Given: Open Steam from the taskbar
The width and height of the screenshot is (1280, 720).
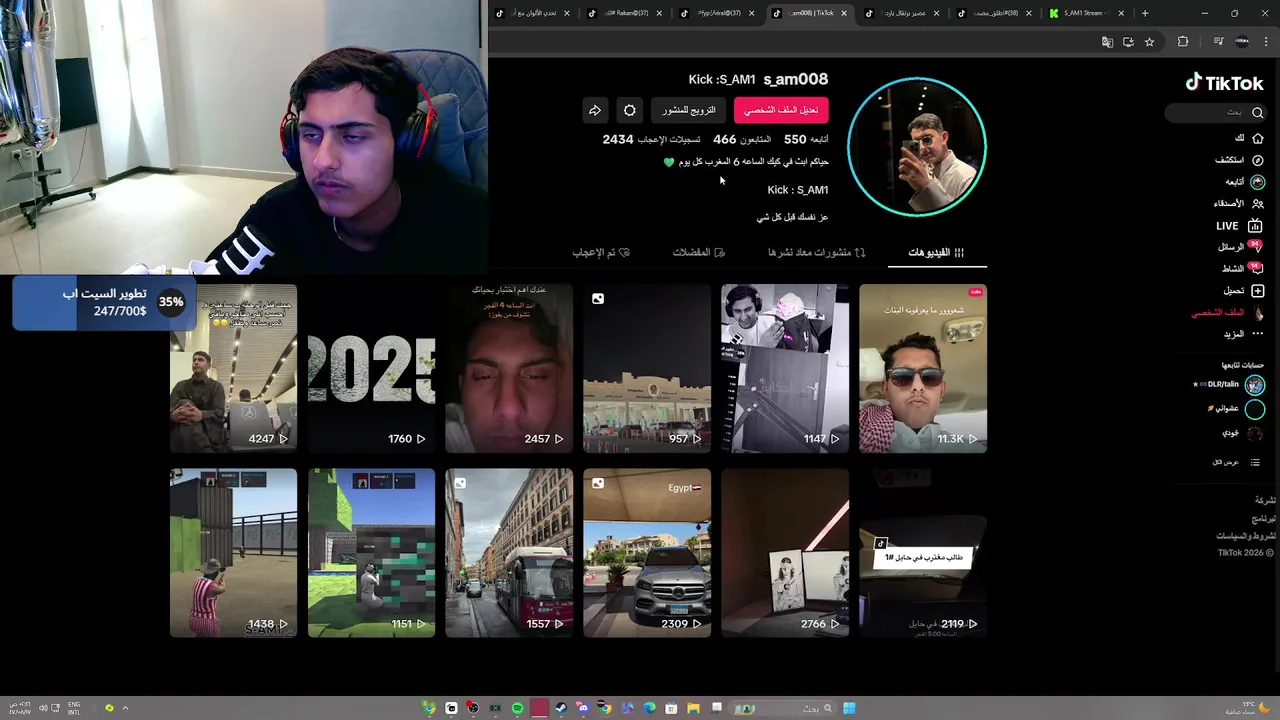Looking at the screenshot, I should pyautogui.click(x=561, y=708).
